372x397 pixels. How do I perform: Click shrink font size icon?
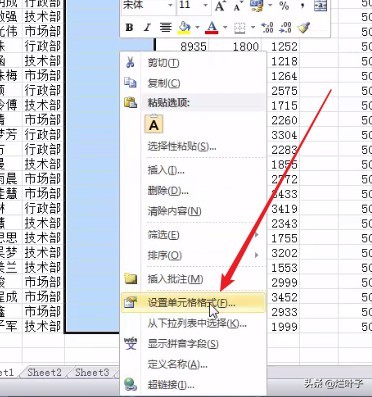(237, 6)
